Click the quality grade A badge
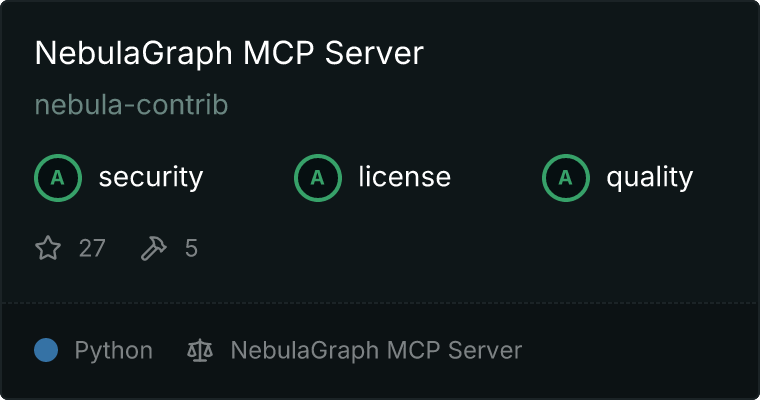The width and height of the screenshot is (760, 400). tap(566, 178)
